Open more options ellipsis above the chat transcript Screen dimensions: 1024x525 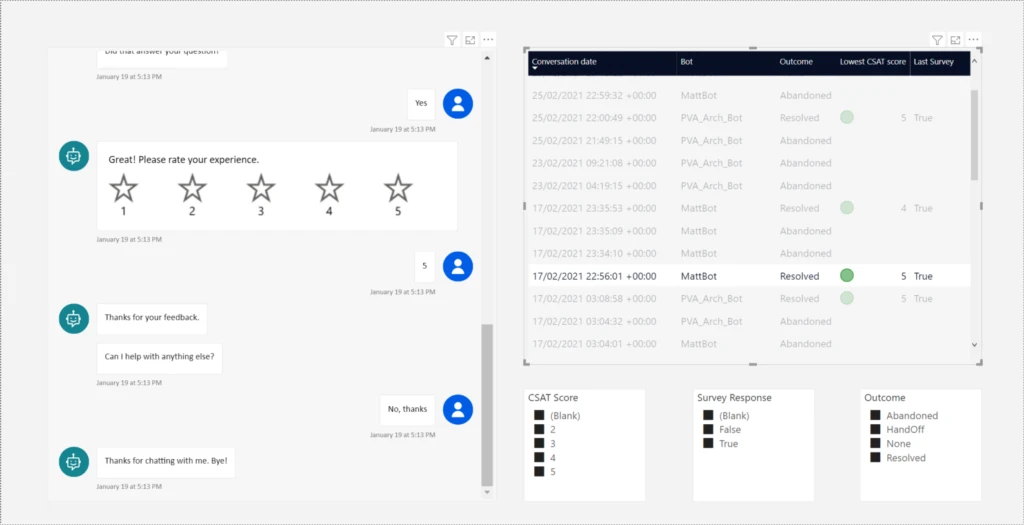[488, 40]
